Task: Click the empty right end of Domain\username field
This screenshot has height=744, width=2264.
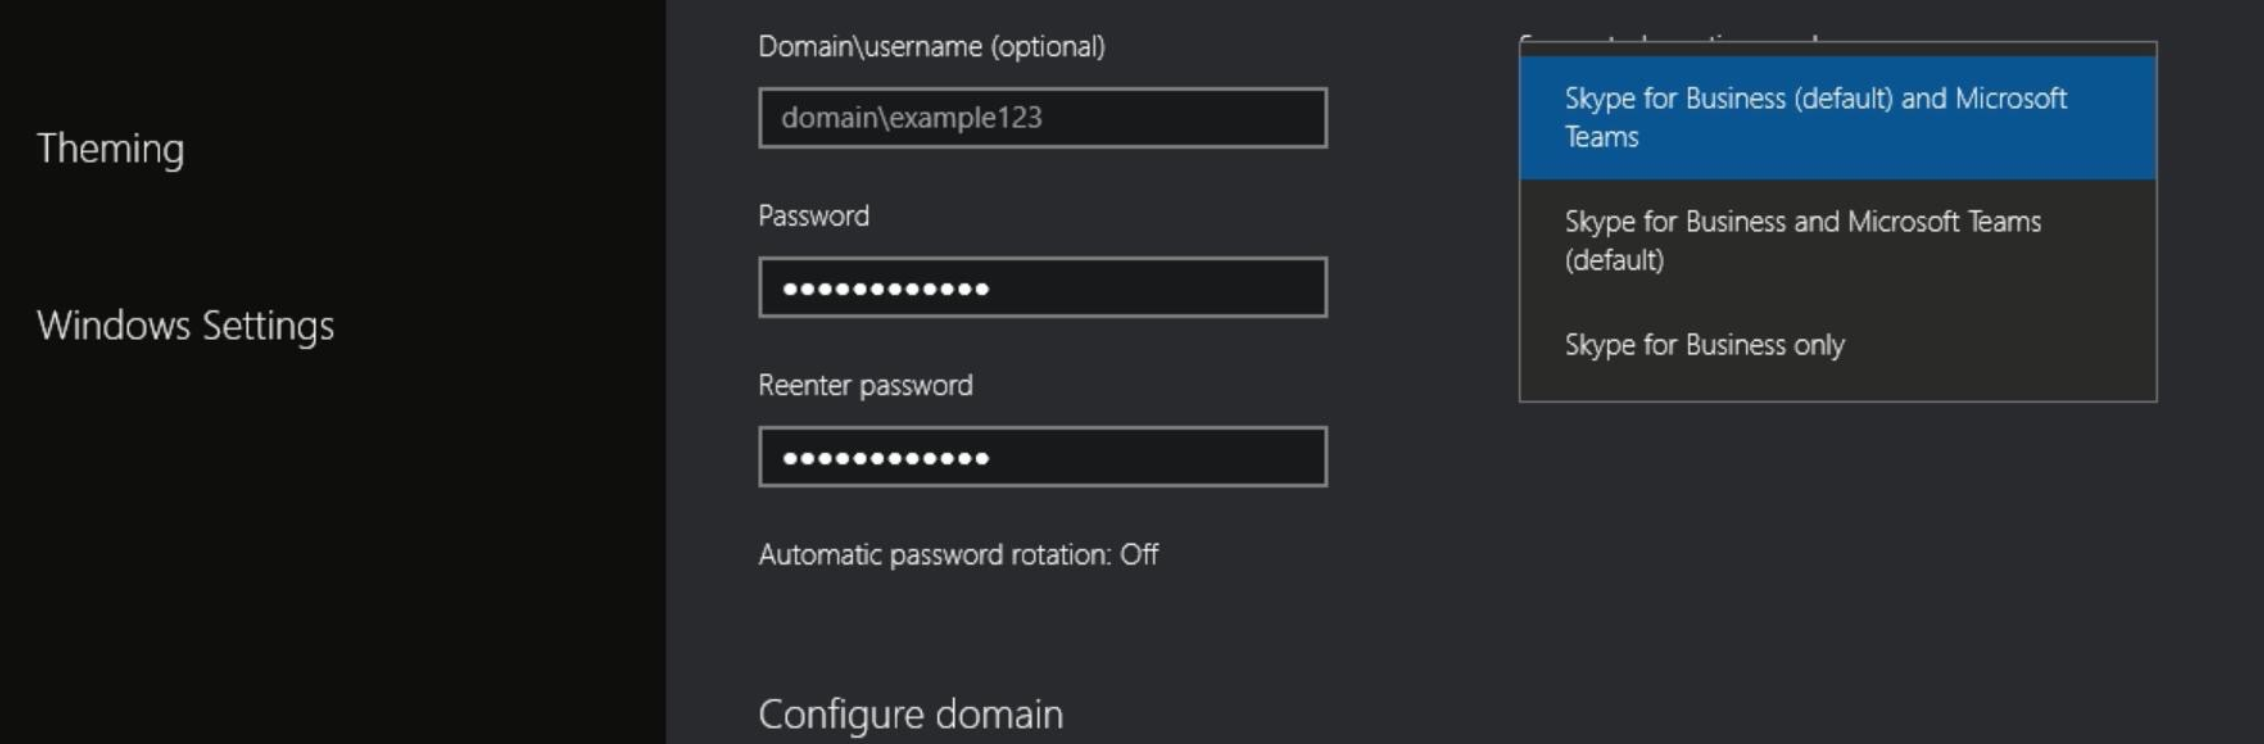Action: coord(1260,118)
